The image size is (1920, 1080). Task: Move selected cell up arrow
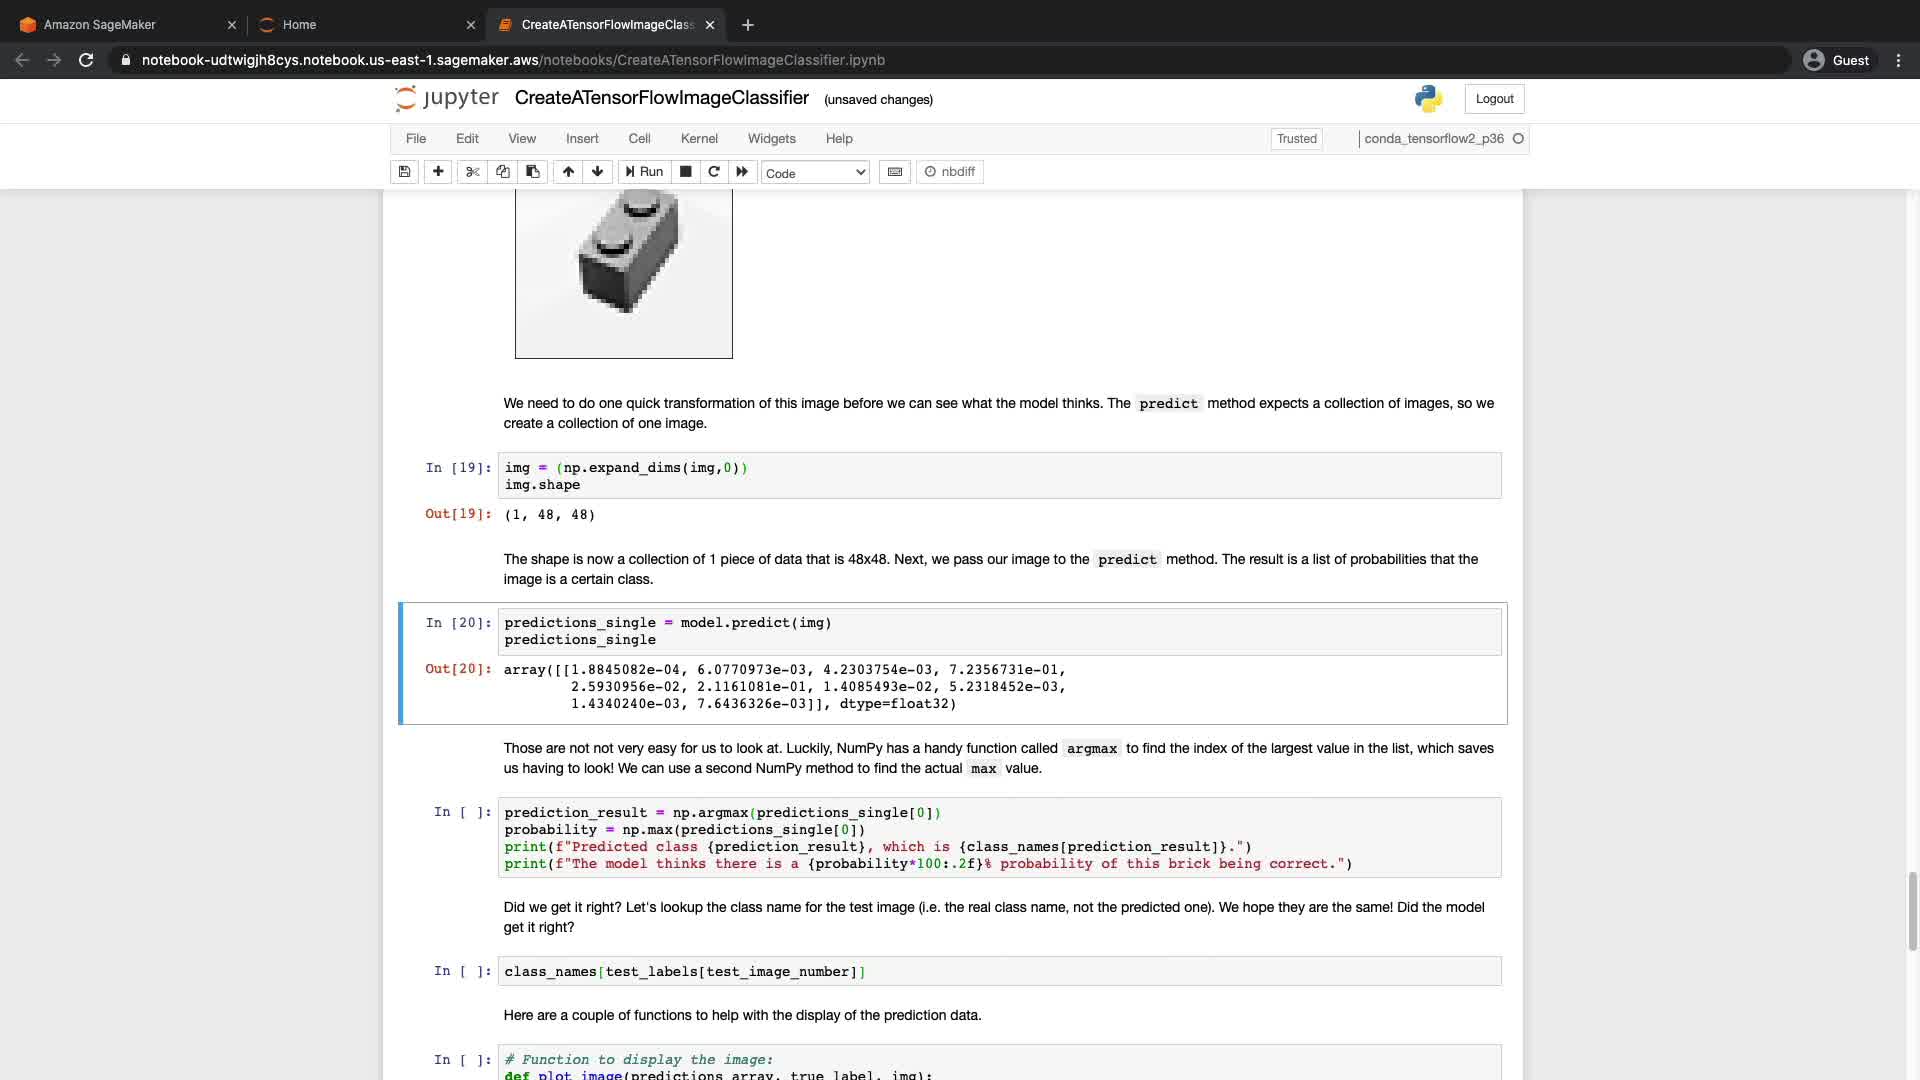tap(568, 172)
